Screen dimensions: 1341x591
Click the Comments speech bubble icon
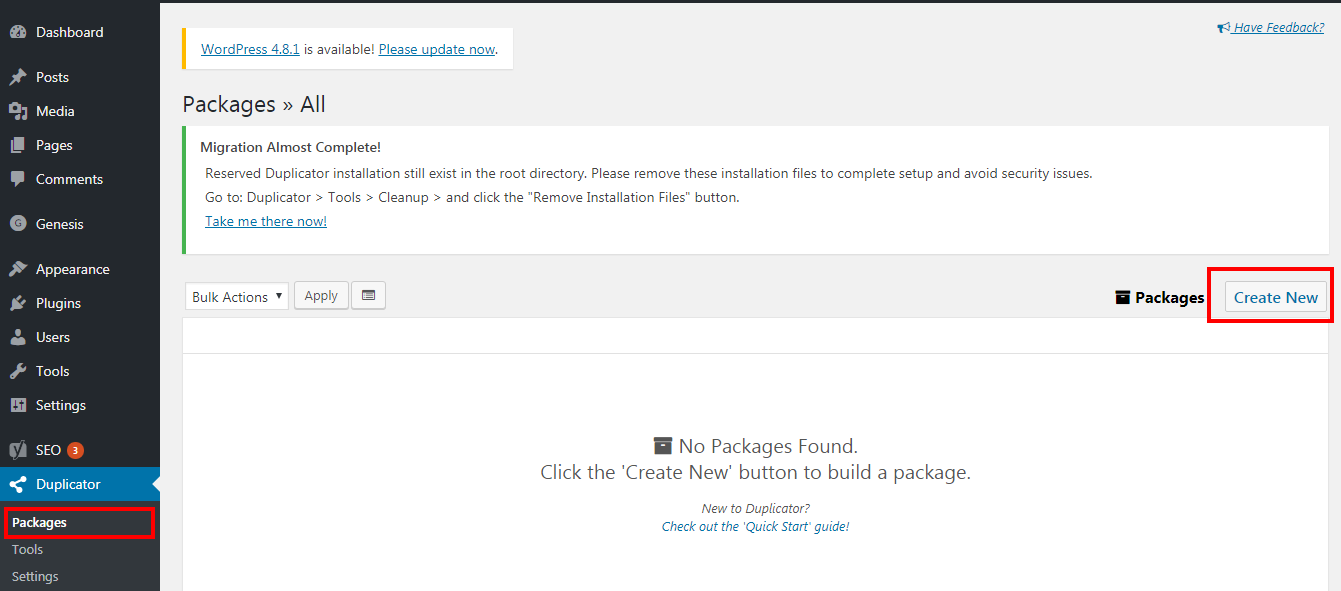click(x=18, y=179)
